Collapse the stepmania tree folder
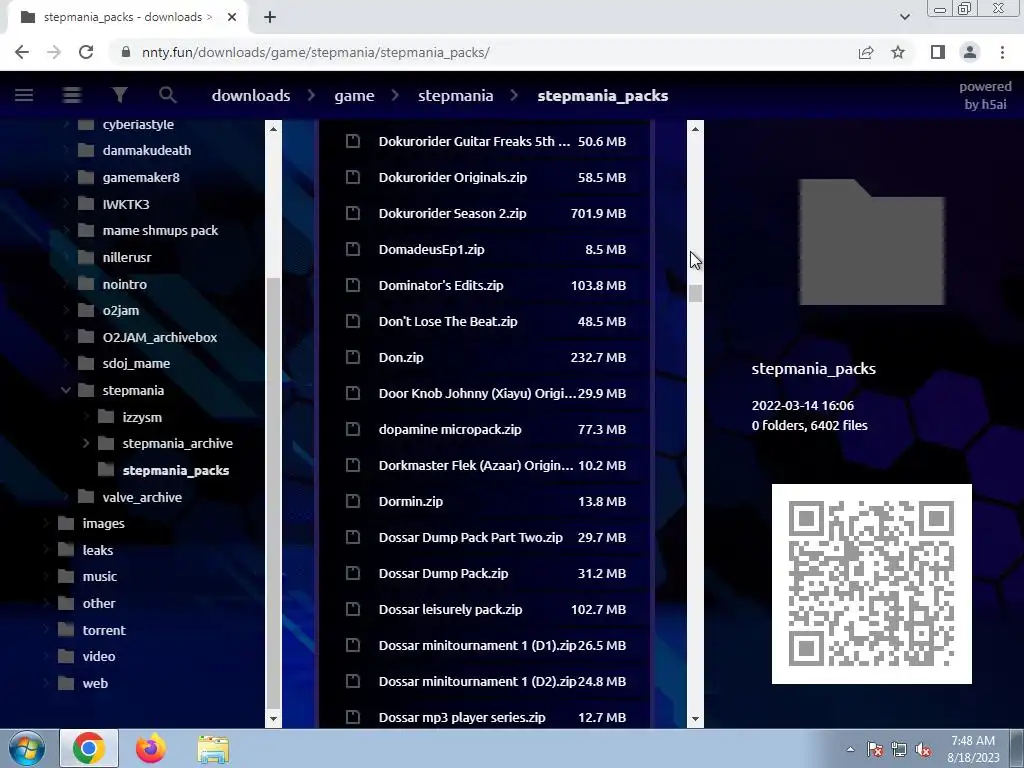 [66, 391]
